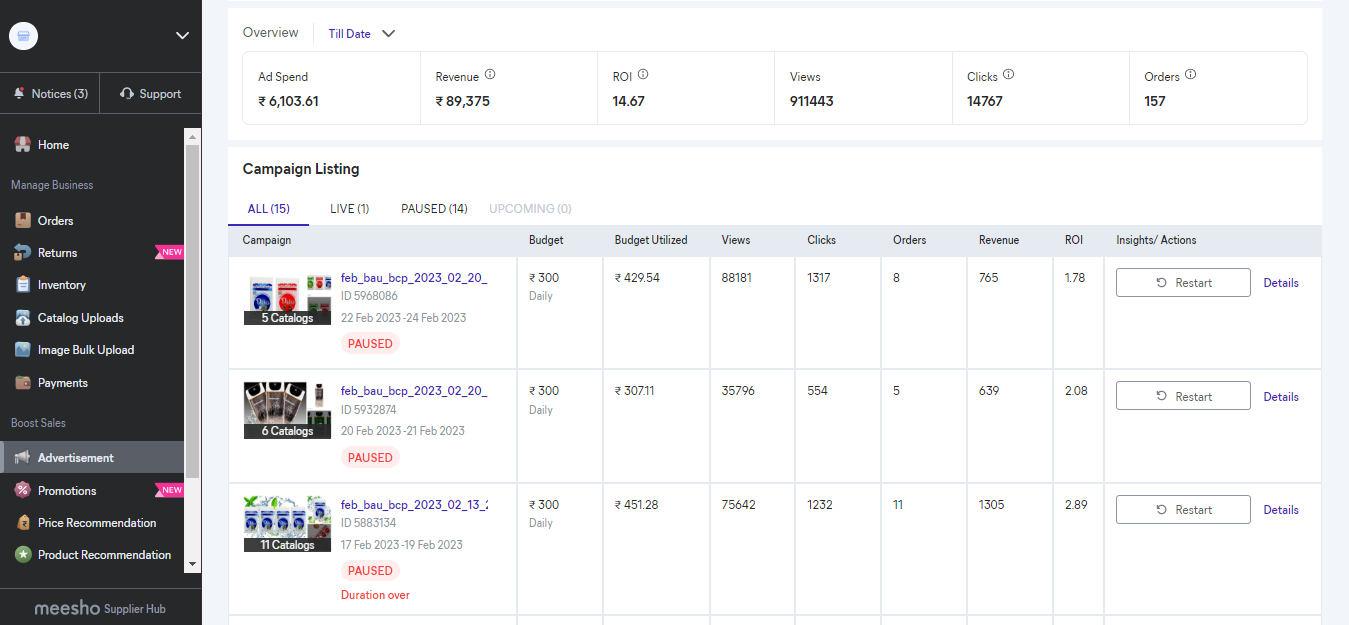Image resolution: width=1349 pixels, height=625 pixels.
Task: View the Notices alerts
Action: [50, 93]
